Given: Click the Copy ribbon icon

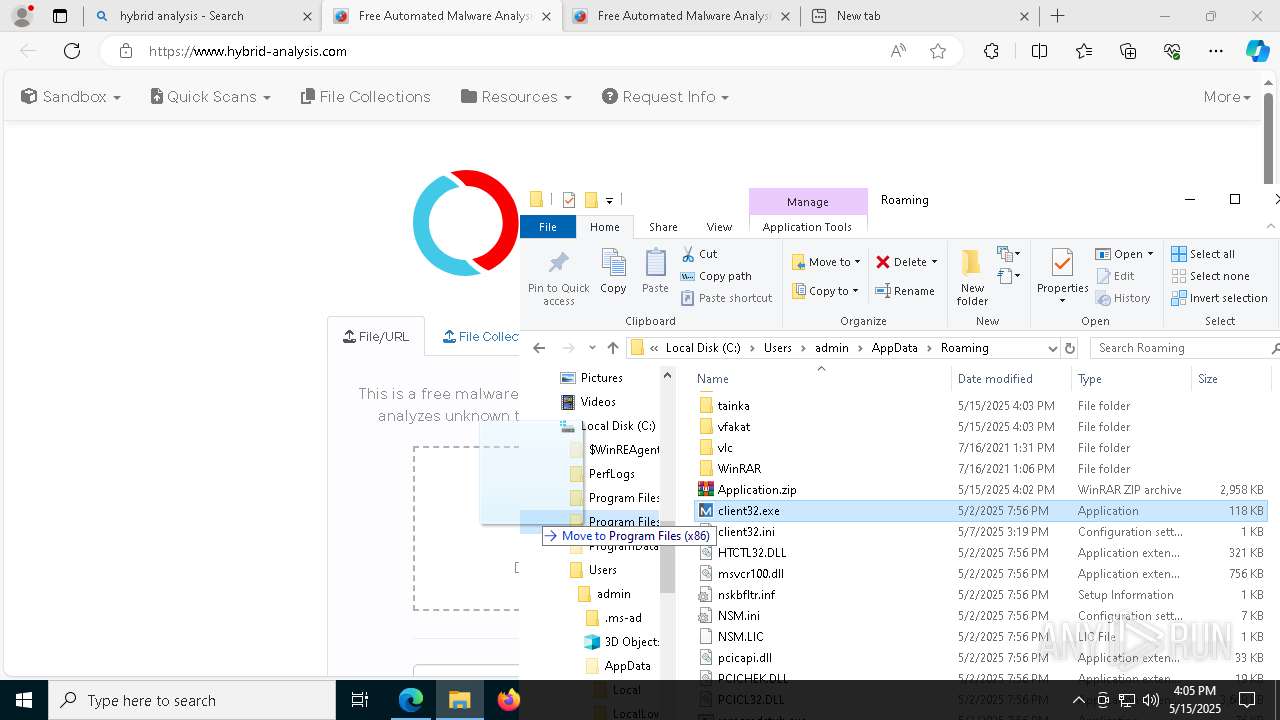Looking at the screenshot, I should pyautogui.click(x=613, y=272).
